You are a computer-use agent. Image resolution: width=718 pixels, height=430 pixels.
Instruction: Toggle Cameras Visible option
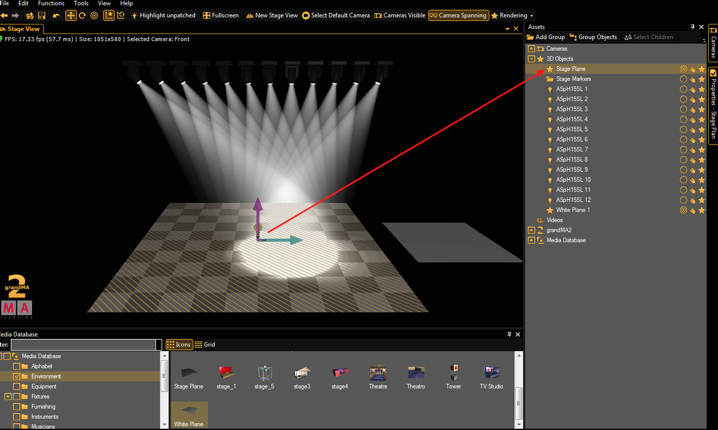(x=400, y=16)
